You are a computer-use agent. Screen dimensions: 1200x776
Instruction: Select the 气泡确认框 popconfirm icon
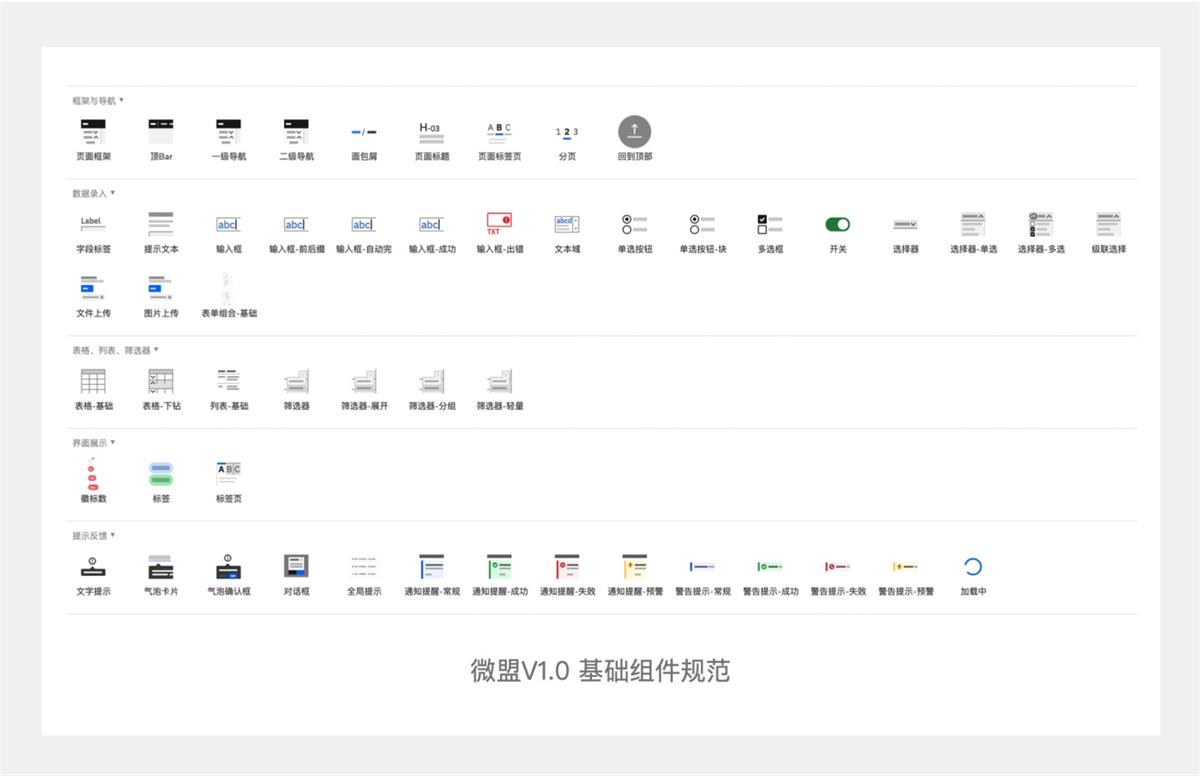pyautogui.click(x=228, y=566)
